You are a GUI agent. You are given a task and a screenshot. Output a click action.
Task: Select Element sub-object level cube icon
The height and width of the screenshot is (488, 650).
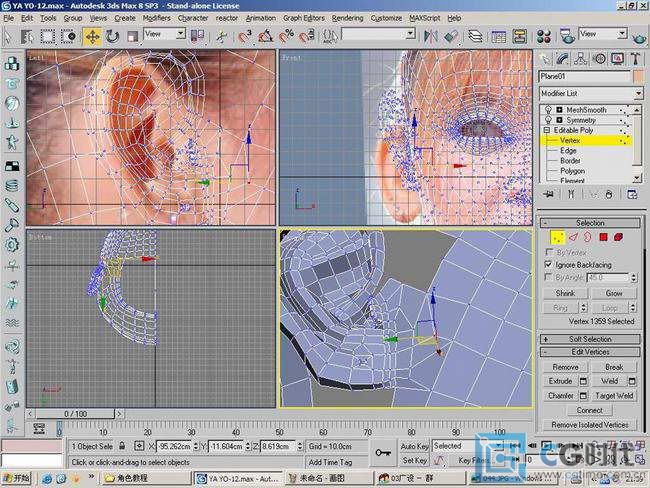618,238
